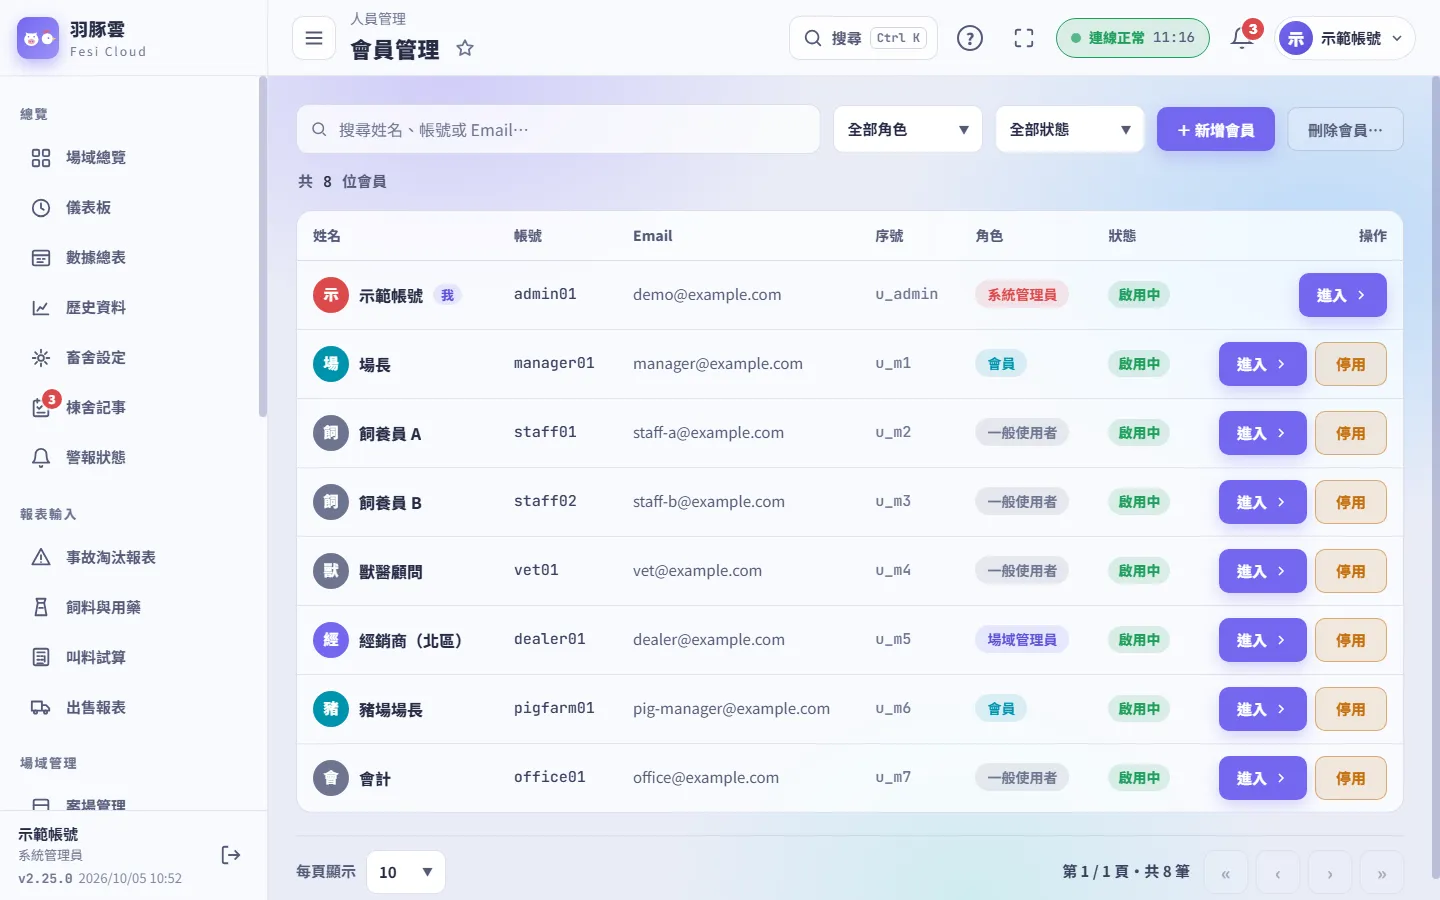Click the sidebar vertical scrollbar
This screenshot has height=900, width=1440.
[262, 247]
